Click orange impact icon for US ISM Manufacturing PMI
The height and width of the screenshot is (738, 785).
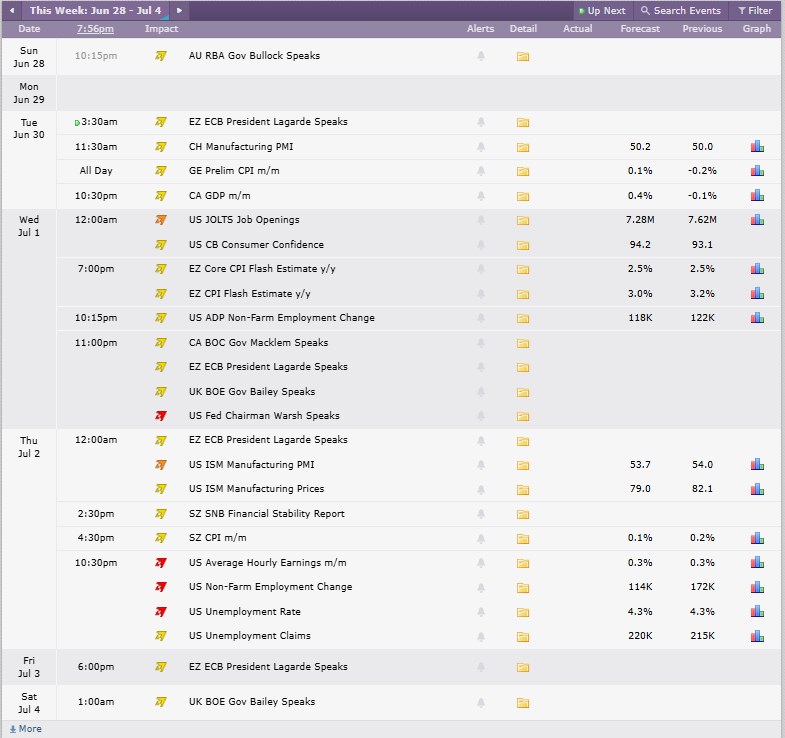coord(161,465)
